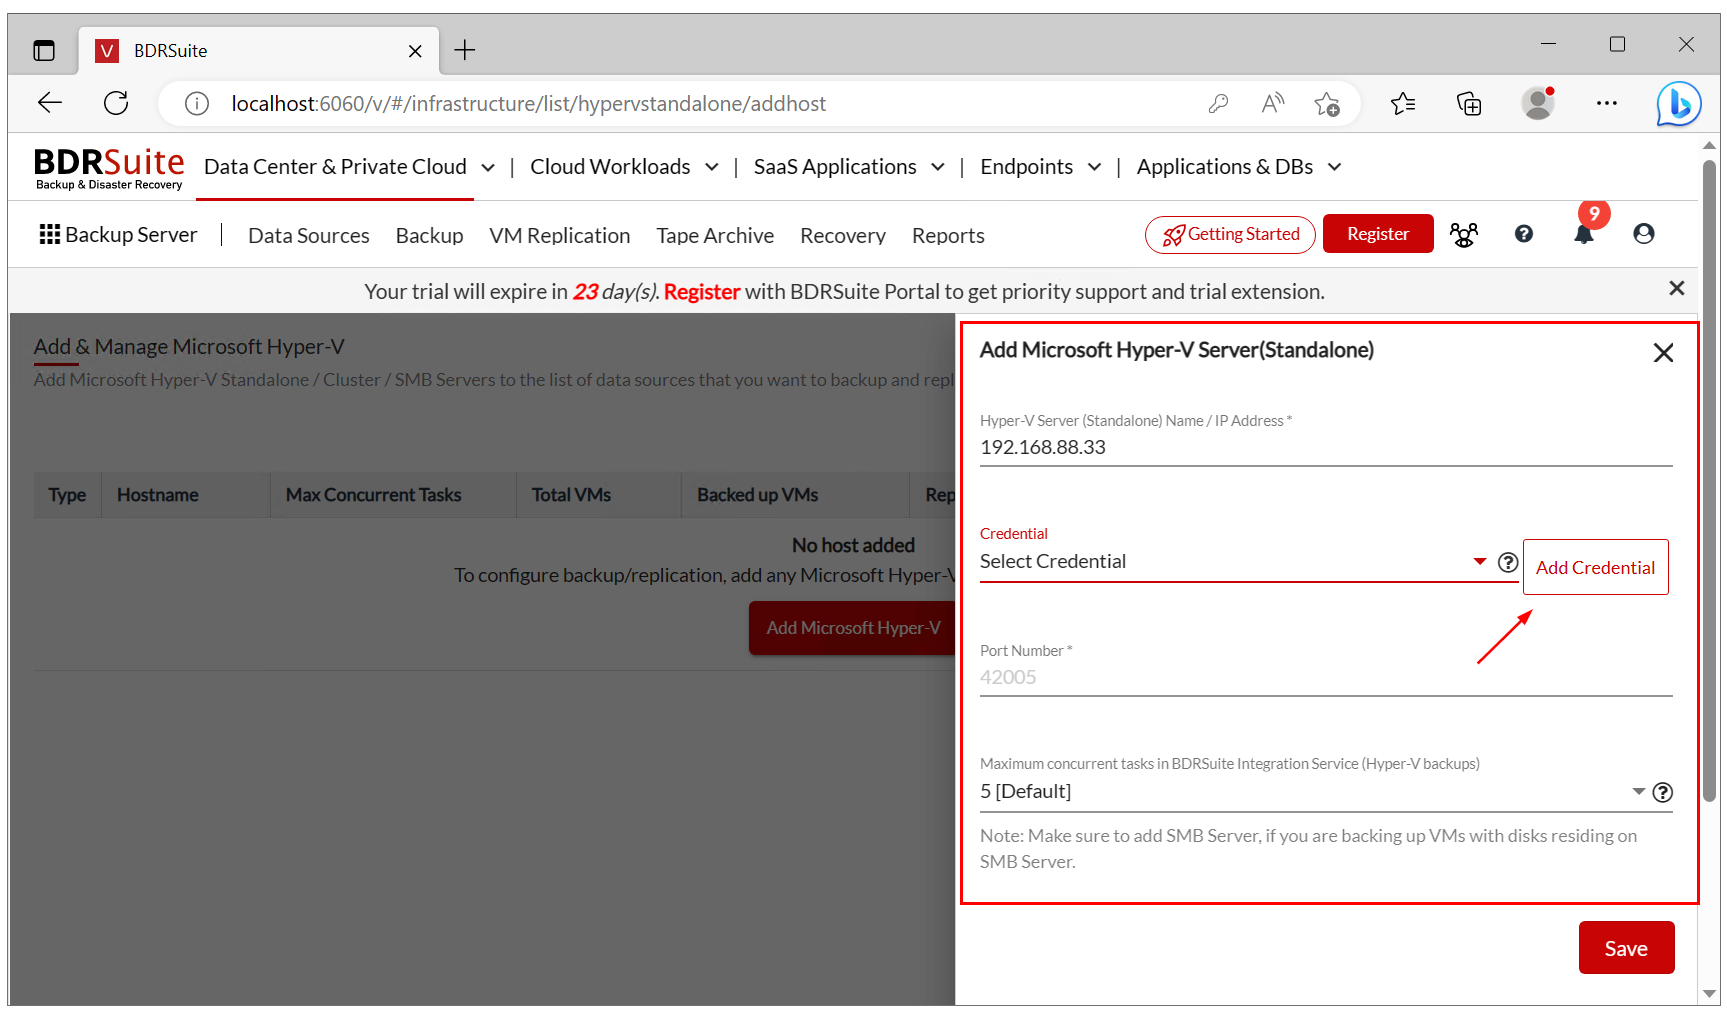Add page to favorites star icon
Screen dimensions: 1727x1014
click(x=1327, y=104)
